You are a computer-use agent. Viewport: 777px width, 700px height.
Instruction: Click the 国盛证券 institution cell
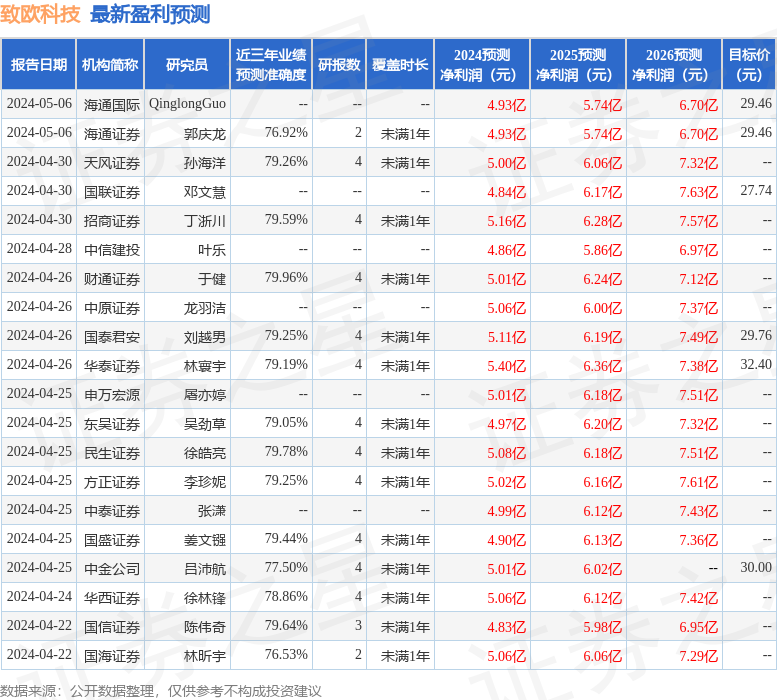click(x=111, y=539)
